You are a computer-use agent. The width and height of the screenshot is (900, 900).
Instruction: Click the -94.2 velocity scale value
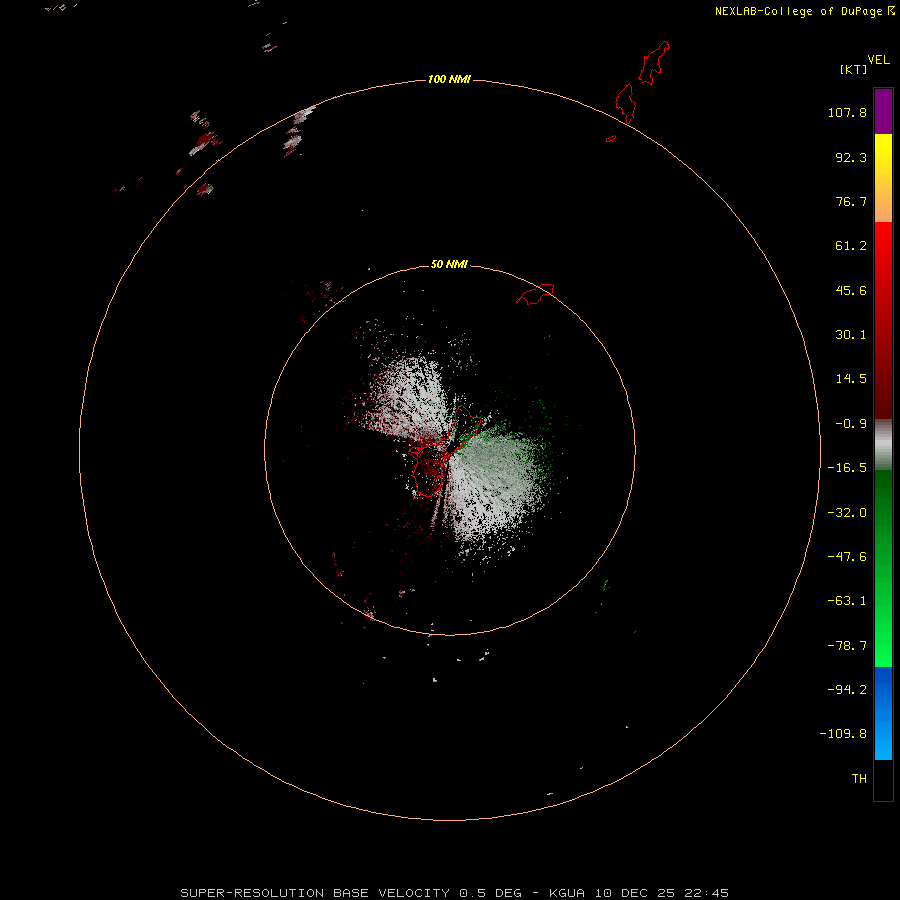pyautogui.click(x=847, y=689)
